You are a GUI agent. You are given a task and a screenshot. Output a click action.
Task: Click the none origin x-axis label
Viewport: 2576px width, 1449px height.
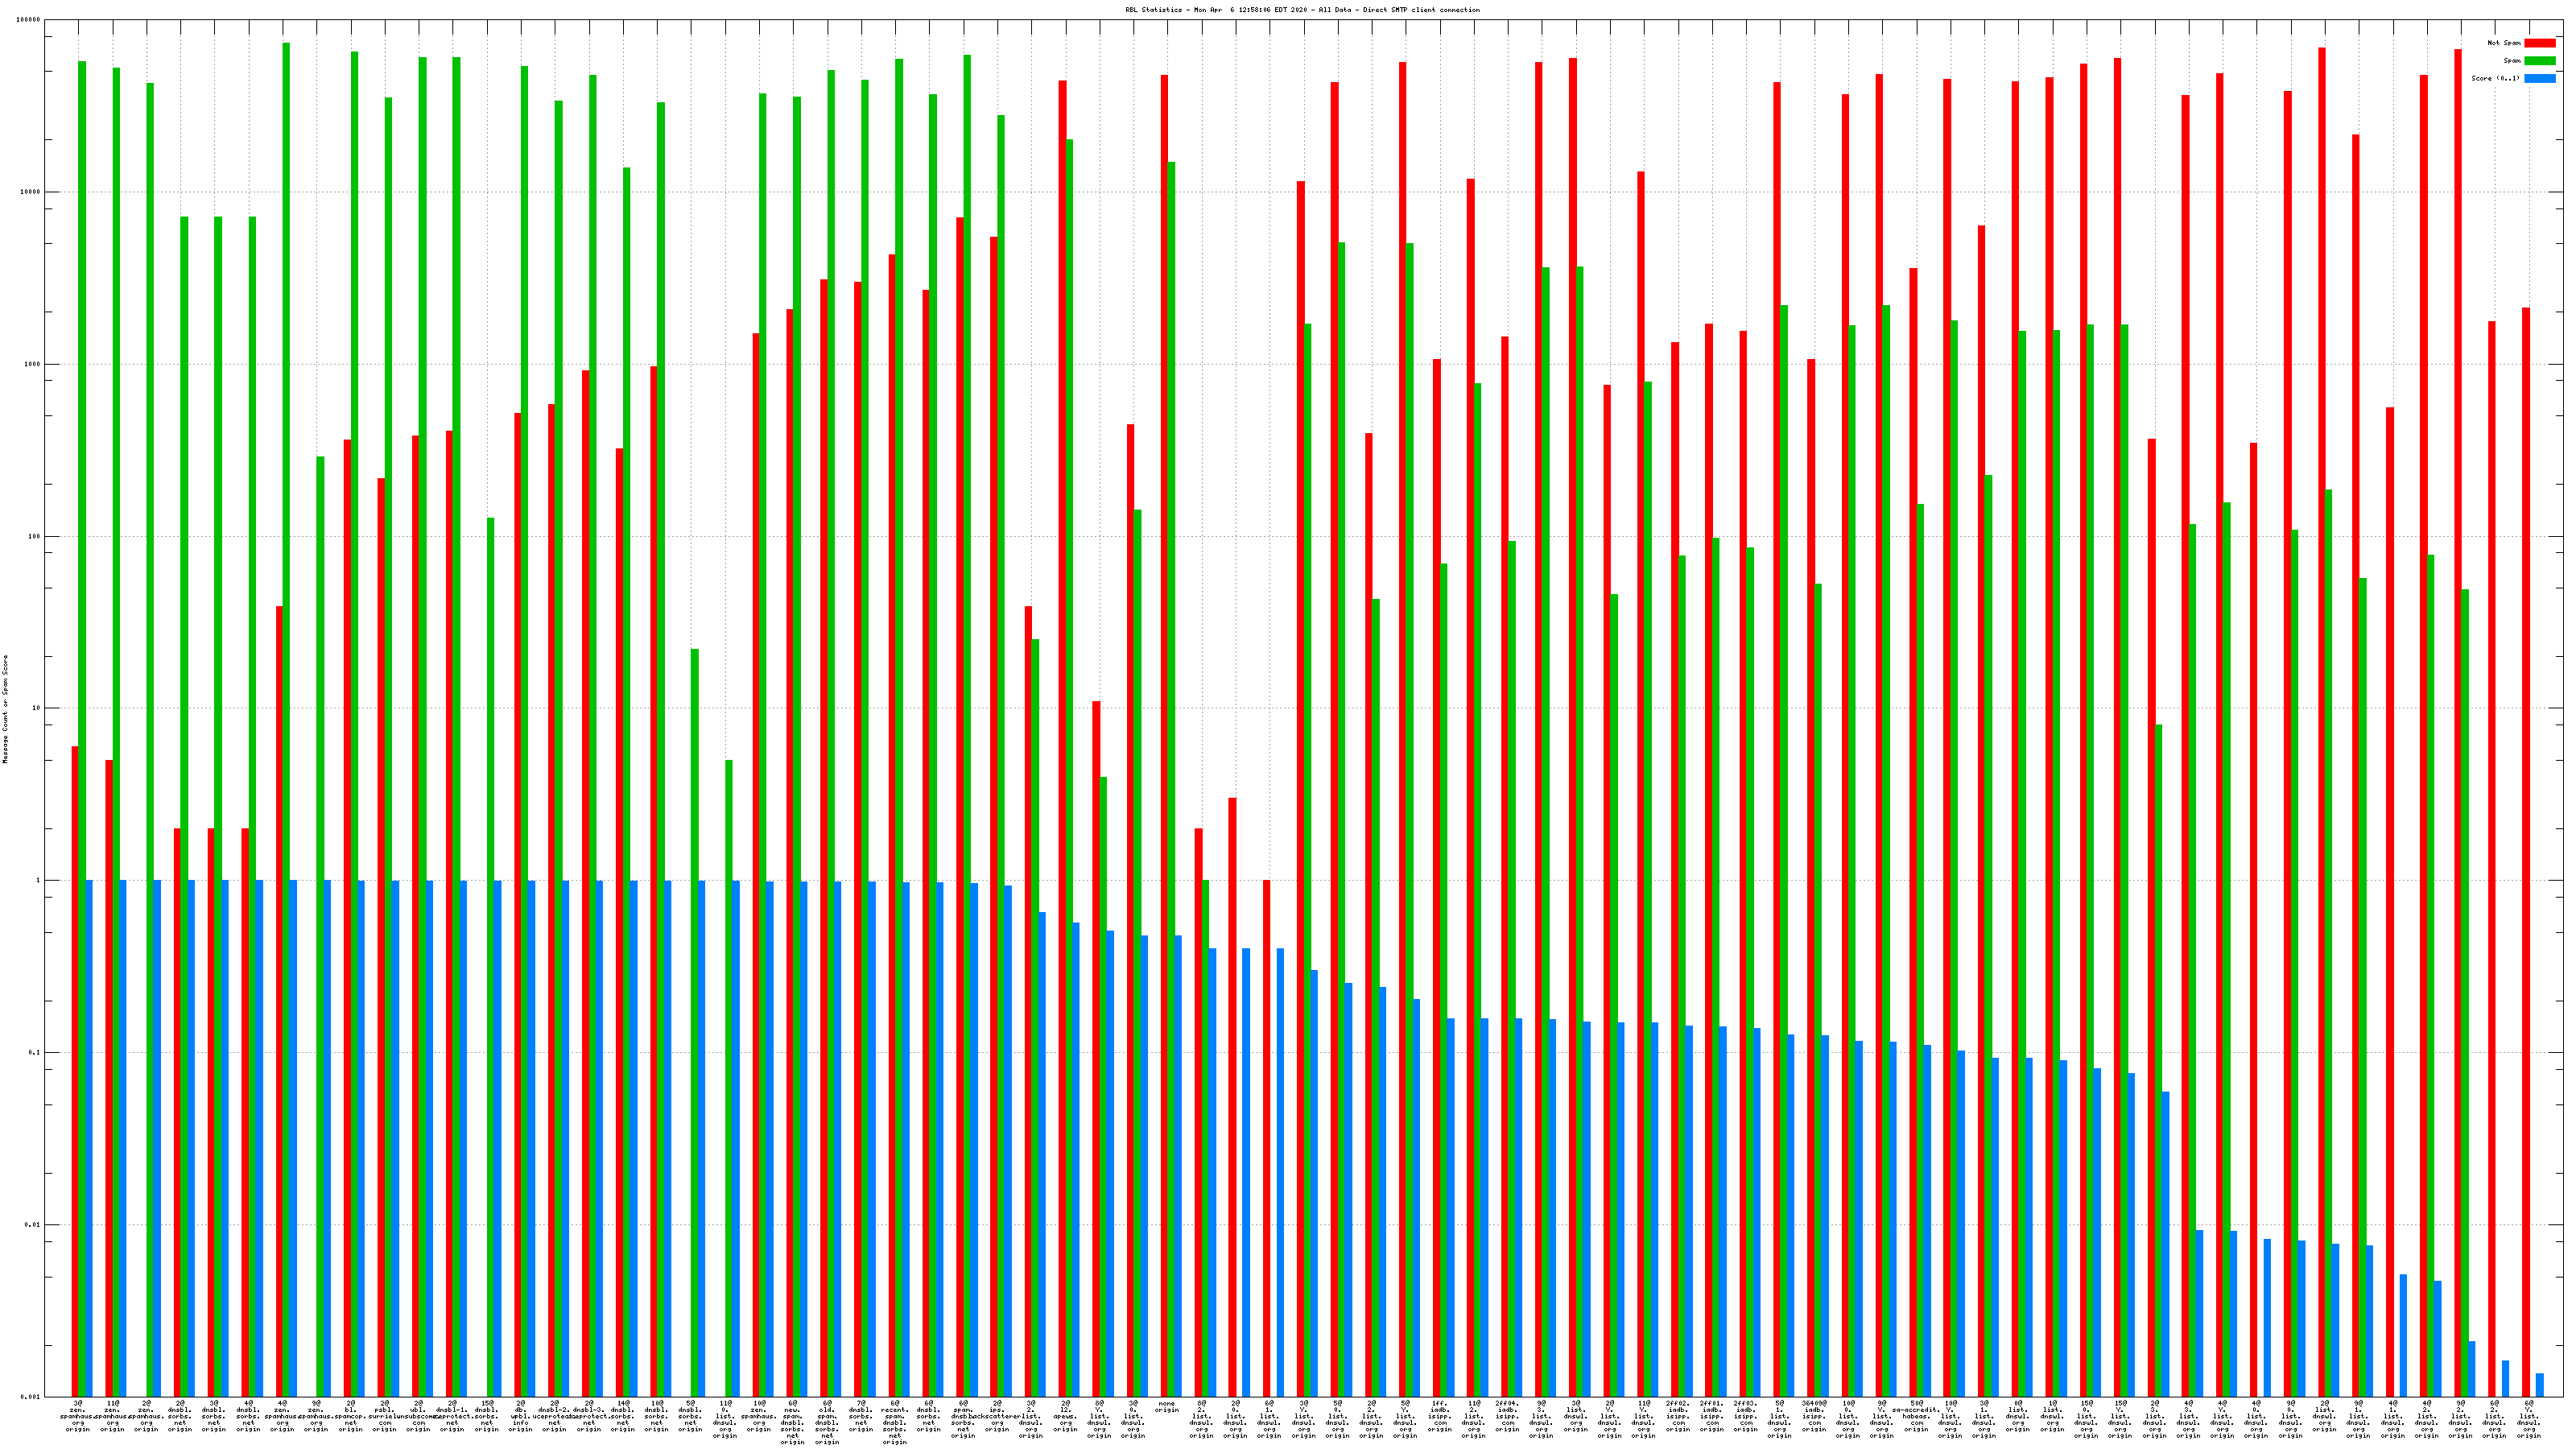(x=1166, y=1407)
